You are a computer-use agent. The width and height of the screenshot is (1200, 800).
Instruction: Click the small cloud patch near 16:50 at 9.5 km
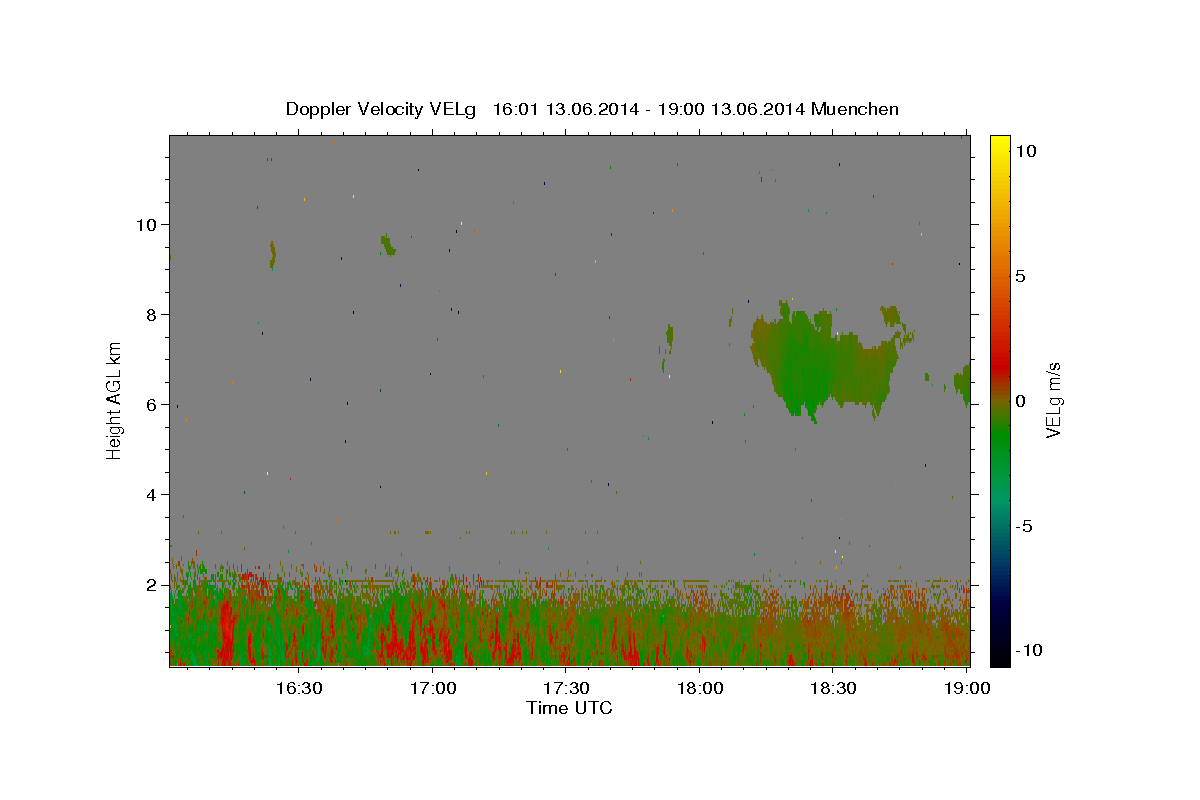pyautogui.click(x=388, y=245)
